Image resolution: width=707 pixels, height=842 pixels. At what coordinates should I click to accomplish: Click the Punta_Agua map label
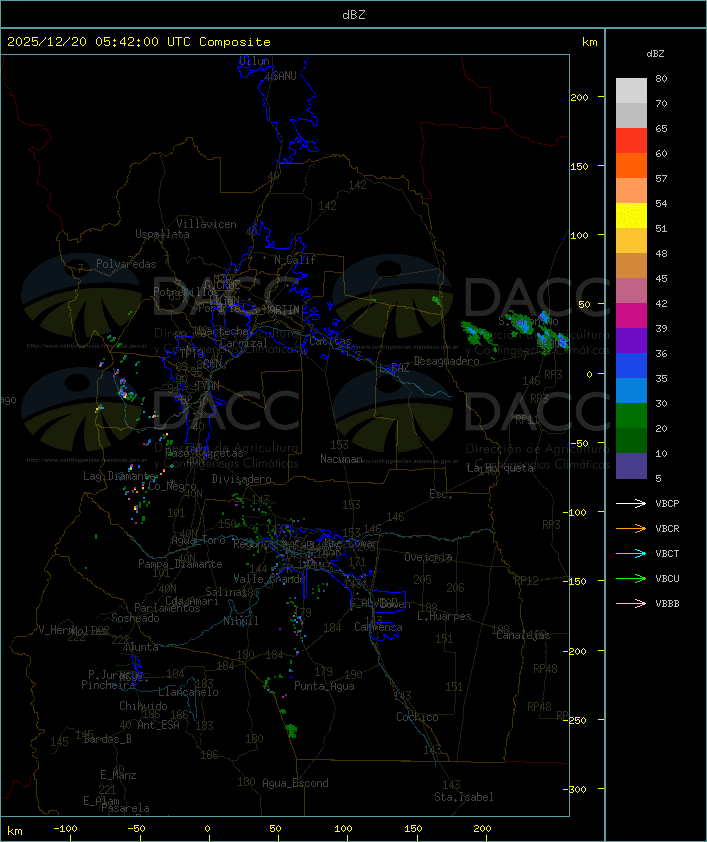tap(324, 686)
